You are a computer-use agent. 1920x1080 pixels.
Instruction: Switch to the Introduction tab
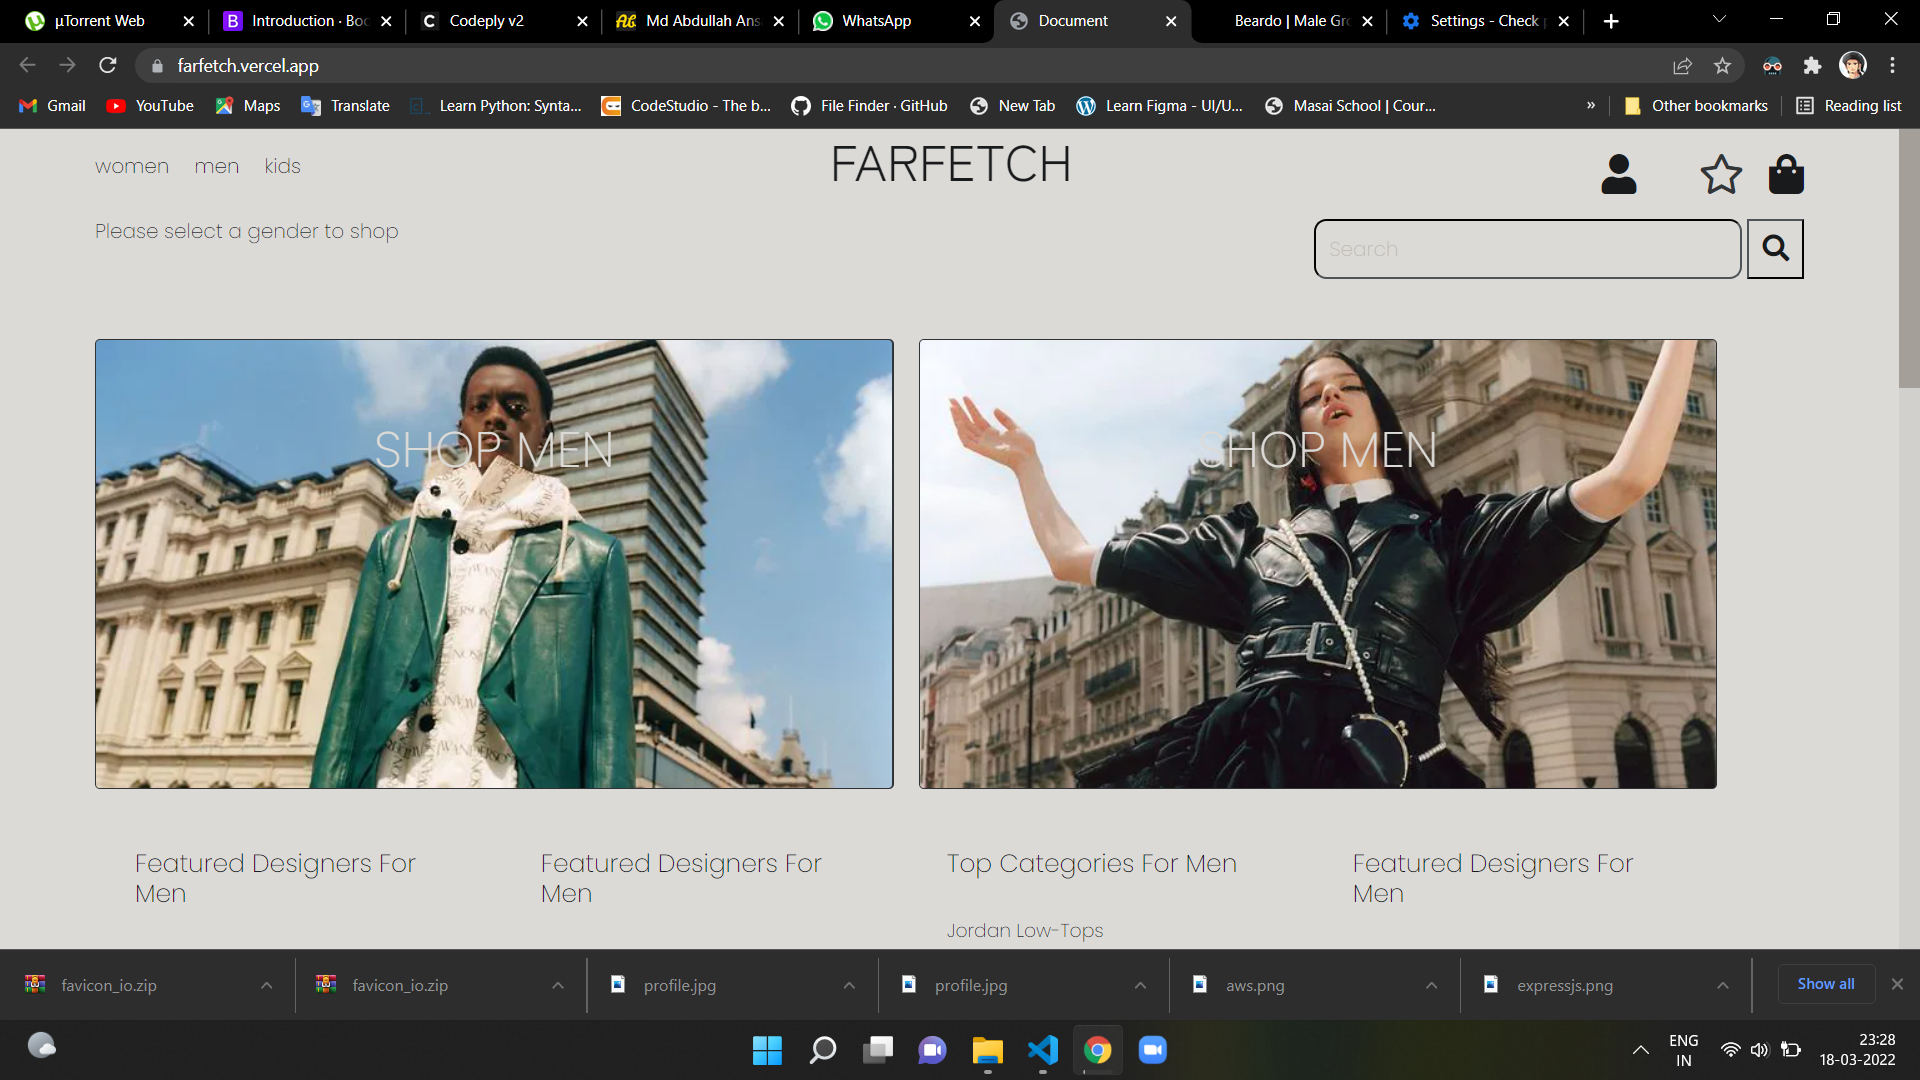point(309,21)
